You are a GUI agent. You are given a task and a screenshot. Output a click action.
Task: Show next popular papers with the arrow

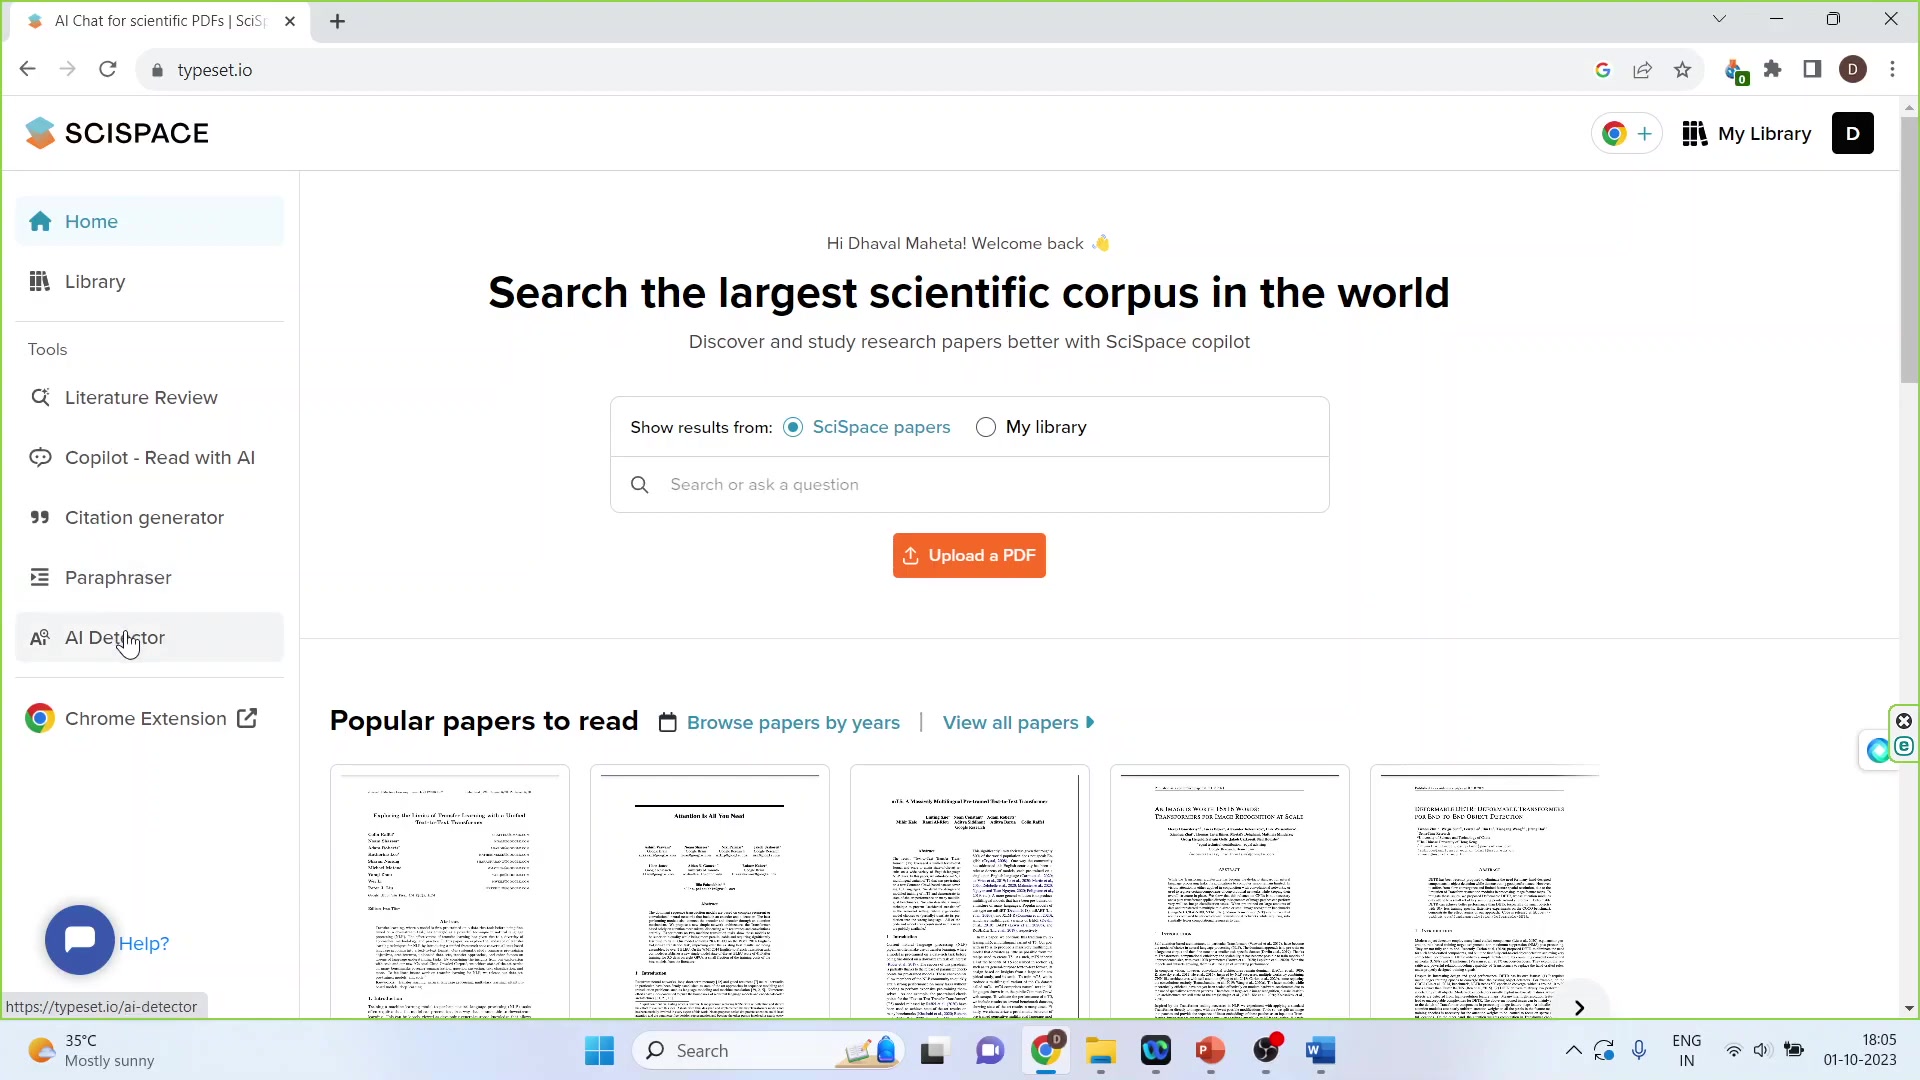click(x=1580, y=1008)
